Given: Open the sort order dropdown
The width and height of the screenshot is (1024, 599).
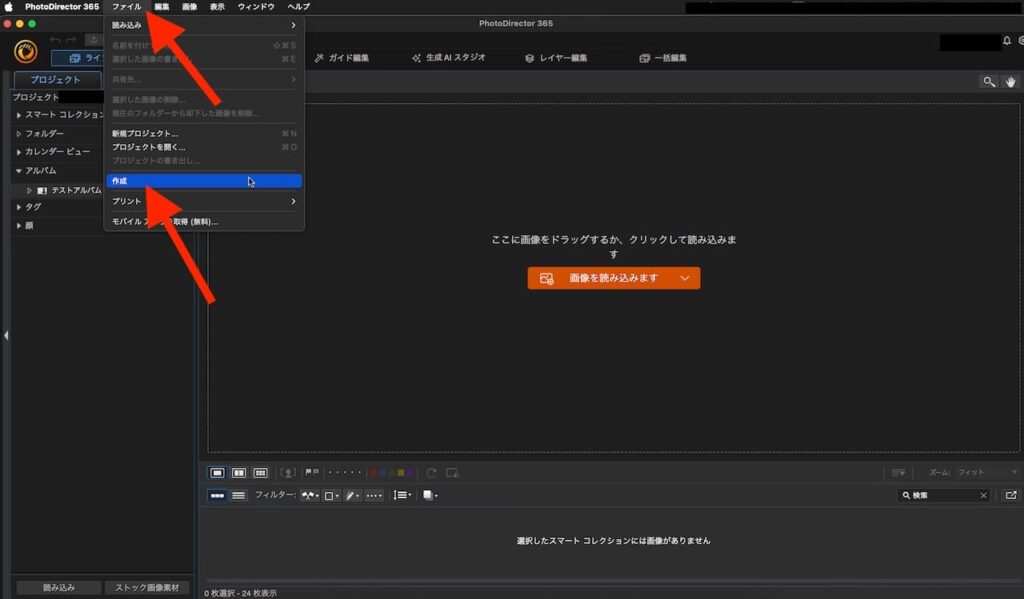Looking at the screenshot, I should 402,495.
